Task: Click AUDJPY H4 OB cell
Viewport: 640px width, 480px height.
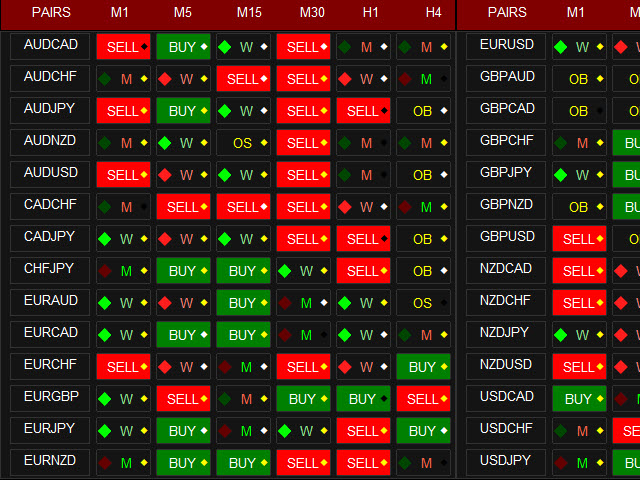Action: (423, 111)
